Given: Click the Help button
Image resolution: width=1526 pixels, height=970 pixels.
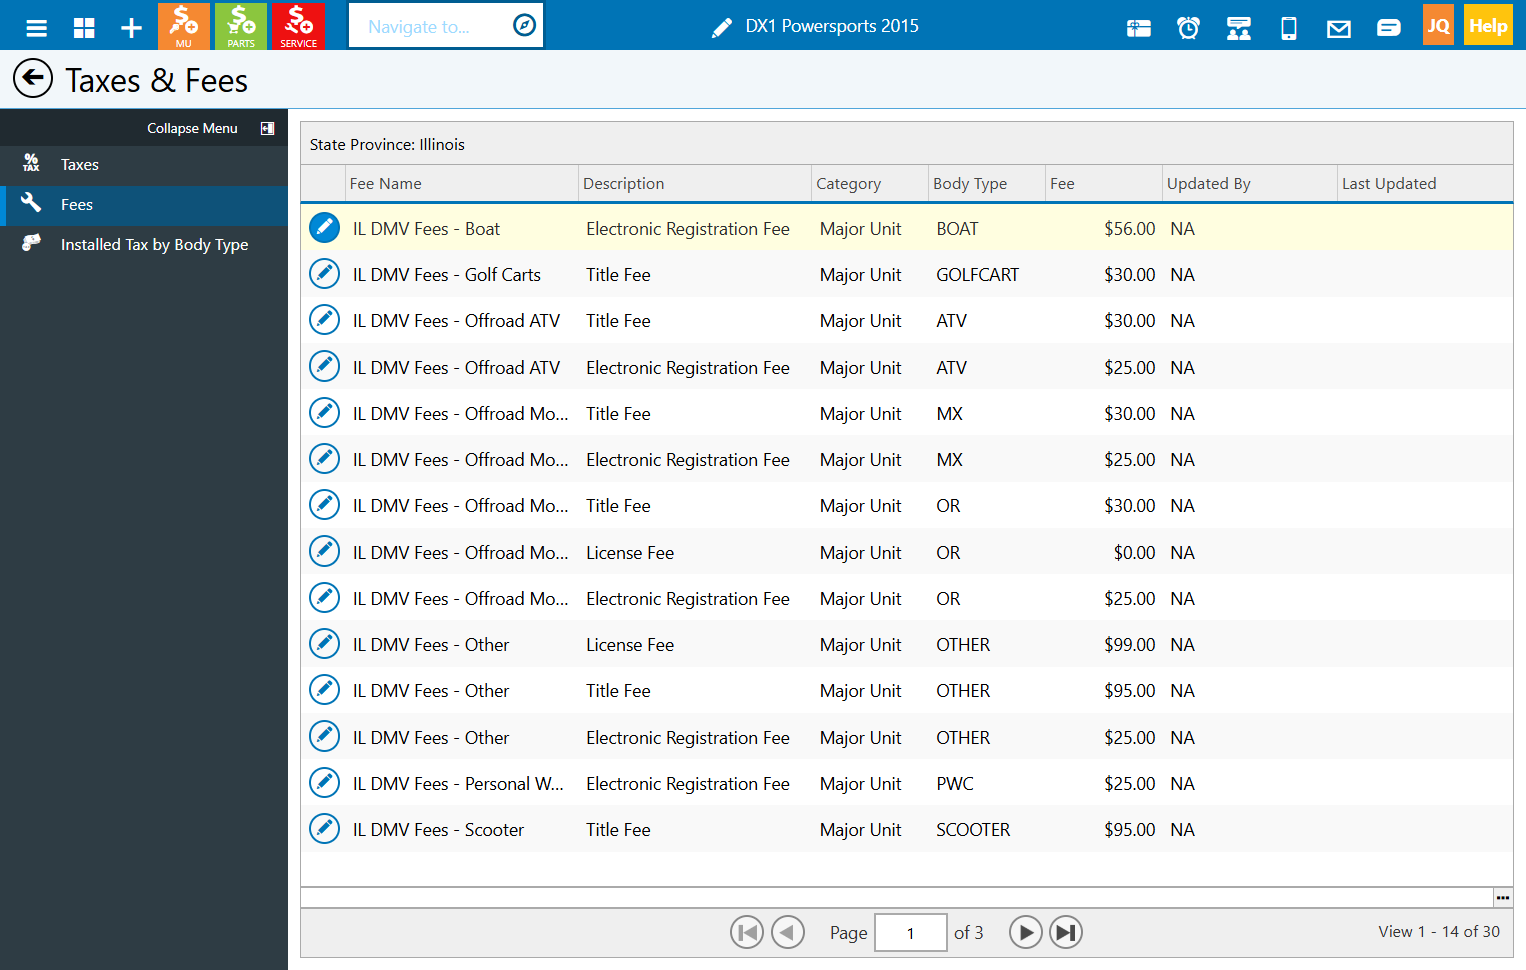Looking at the screenshot, I should click(x=1488, y=25).
